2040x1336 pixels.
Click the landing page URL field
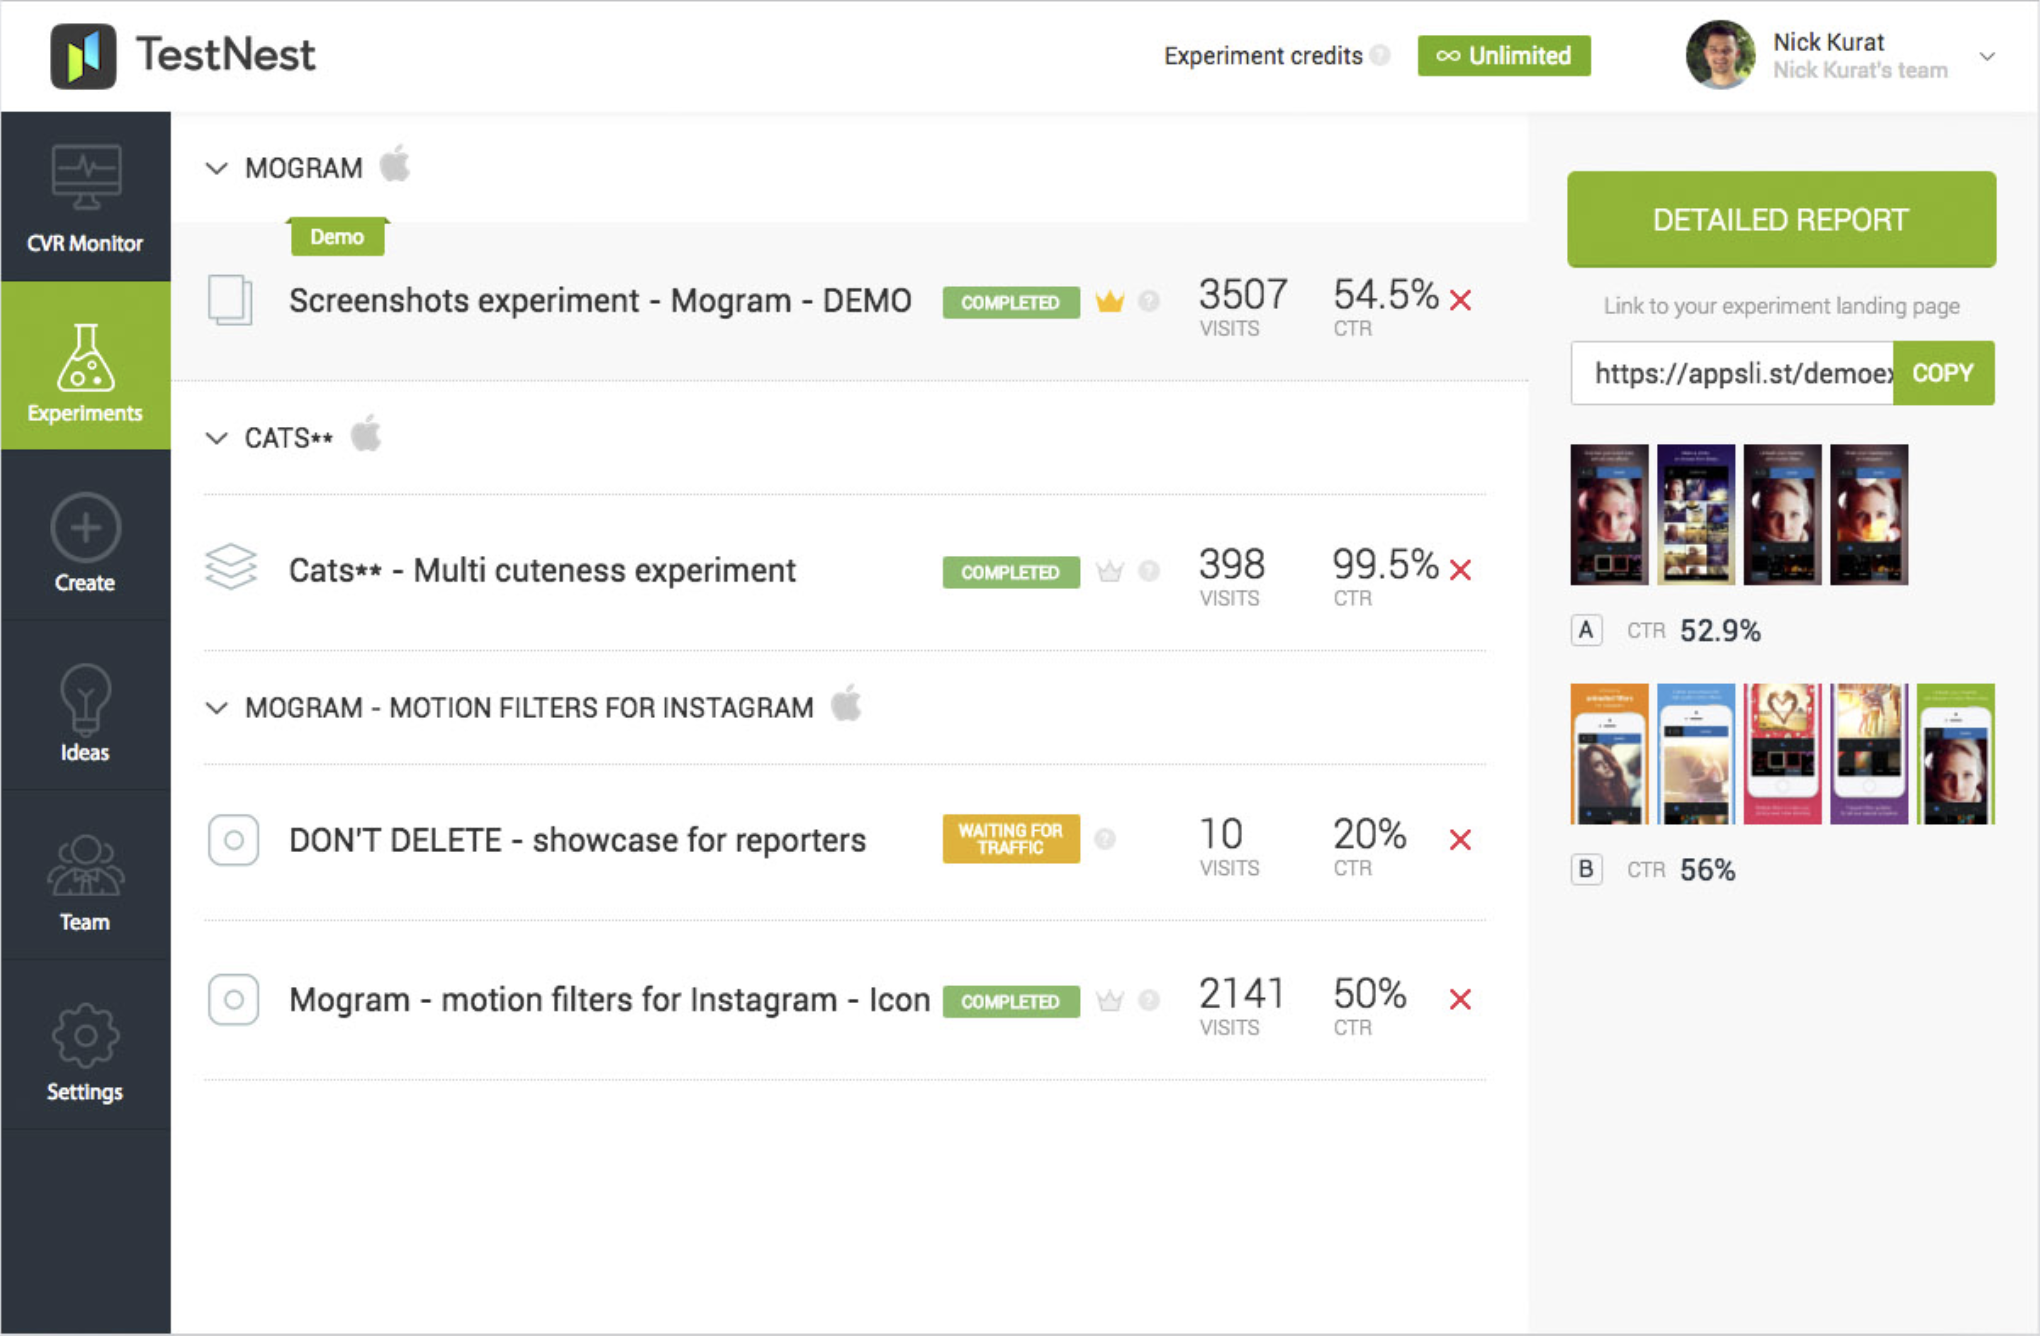pyautogui.click(x=1732, y=373)
